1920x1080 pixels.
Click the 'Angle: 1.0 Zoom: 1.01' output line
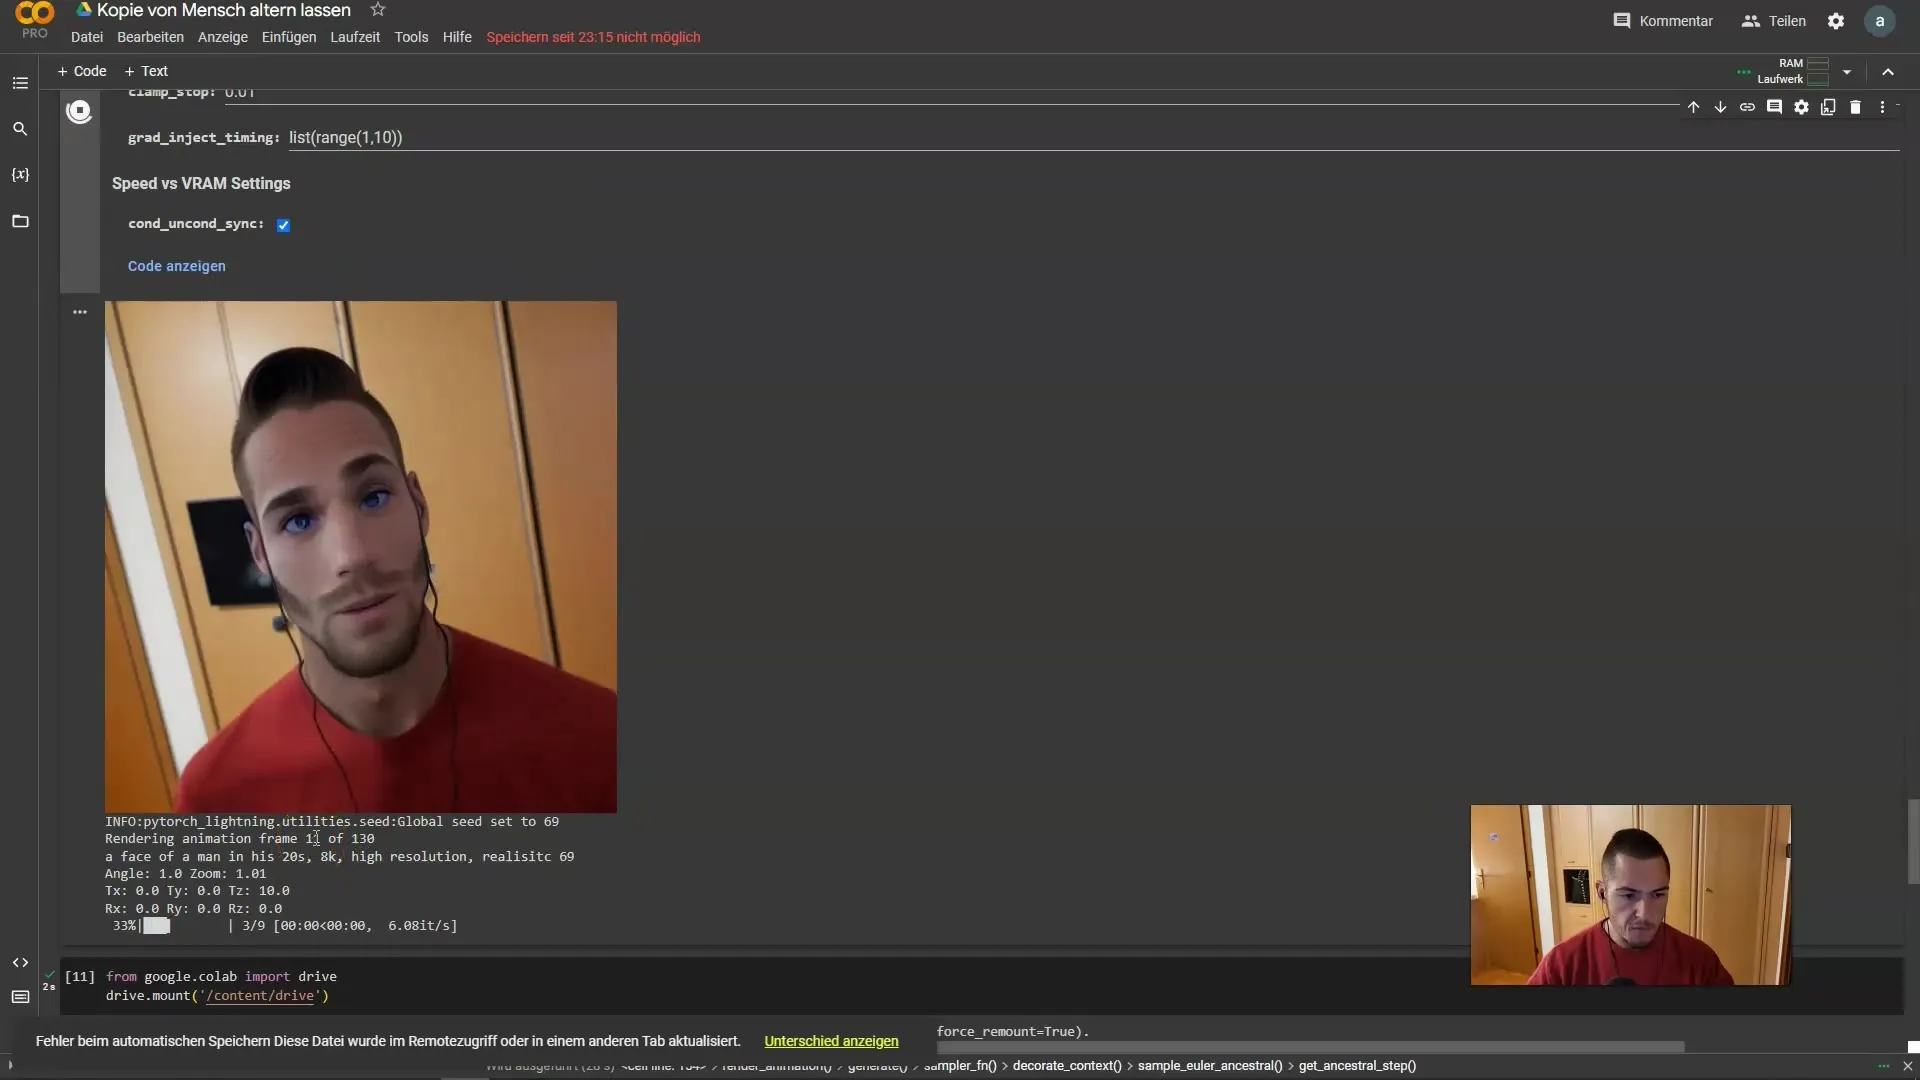point(186,874)
